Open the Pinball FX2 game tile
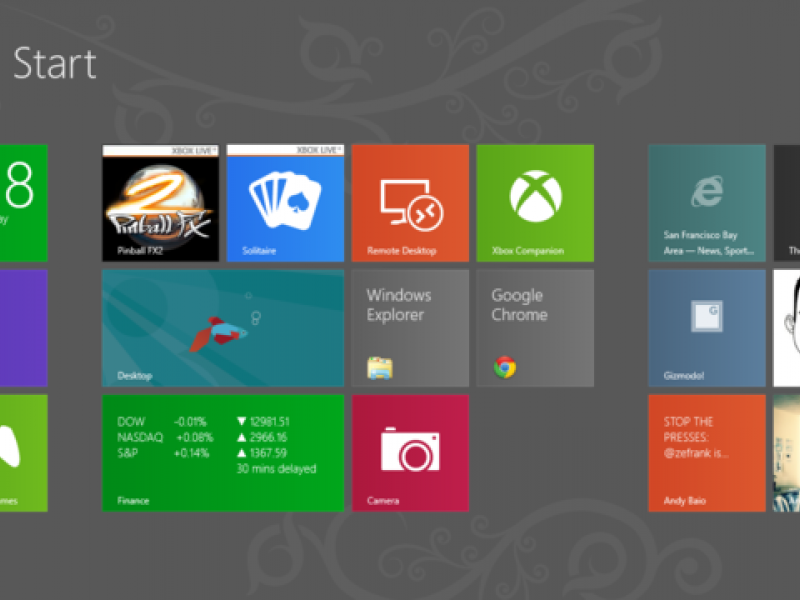Screen dimensions: 800x600 tap(161, 203)
